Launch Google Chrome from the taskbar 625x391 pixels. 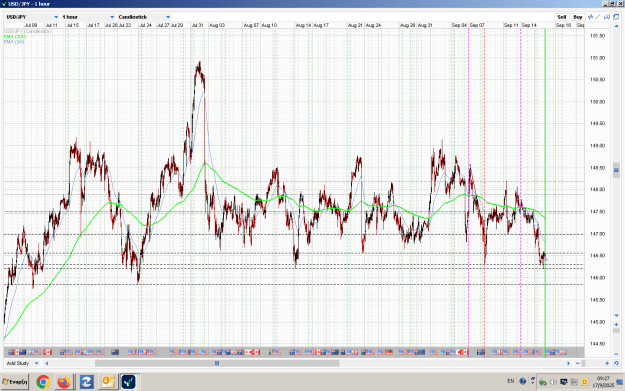[x=43, y=382]
